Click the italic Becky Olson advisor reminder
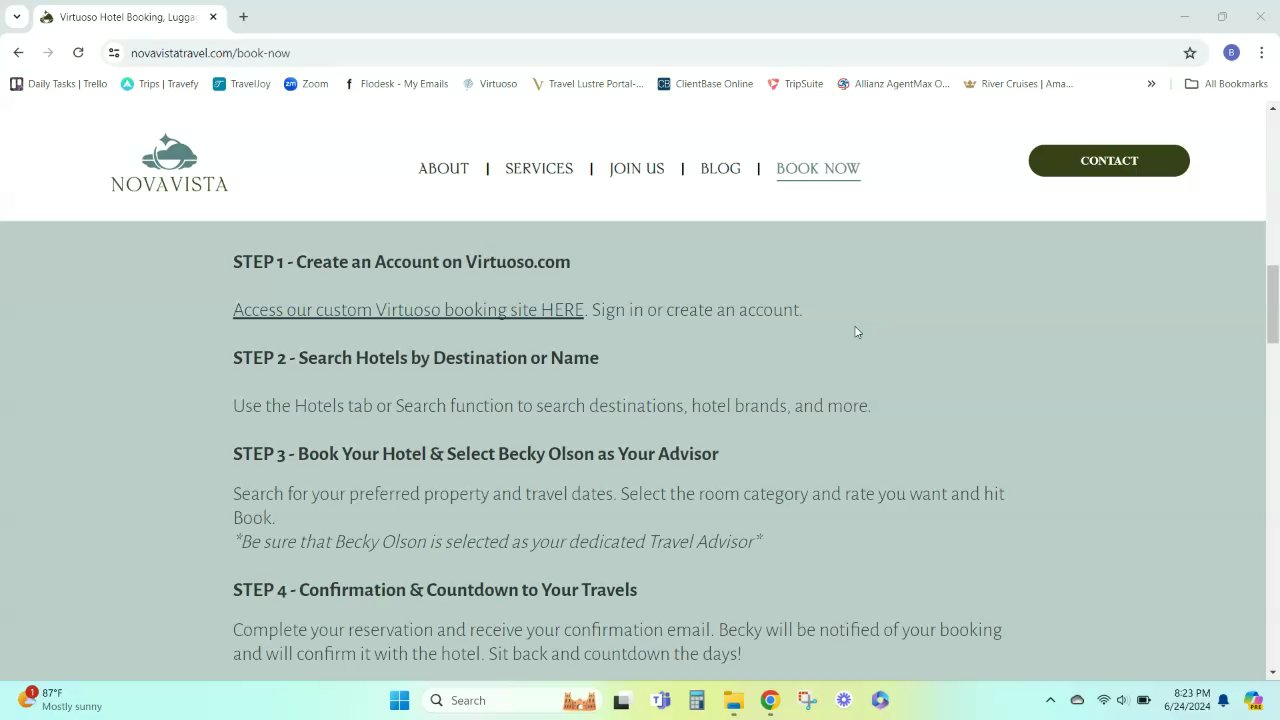Viewport: 1280px width, 720px height. tap(498, 542)
